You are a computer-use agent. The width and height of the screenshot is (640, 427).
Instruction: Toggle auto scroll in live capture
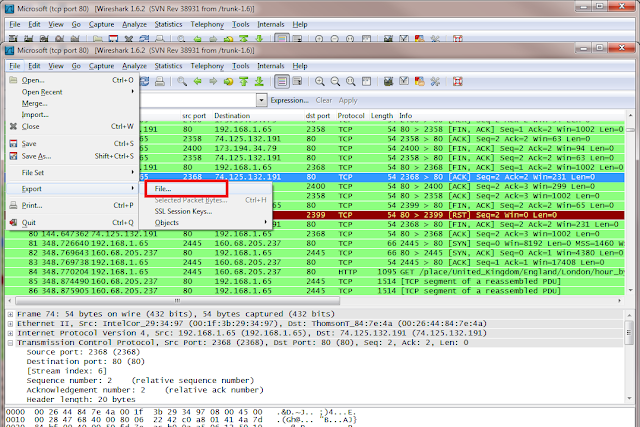tap(298, 81)
